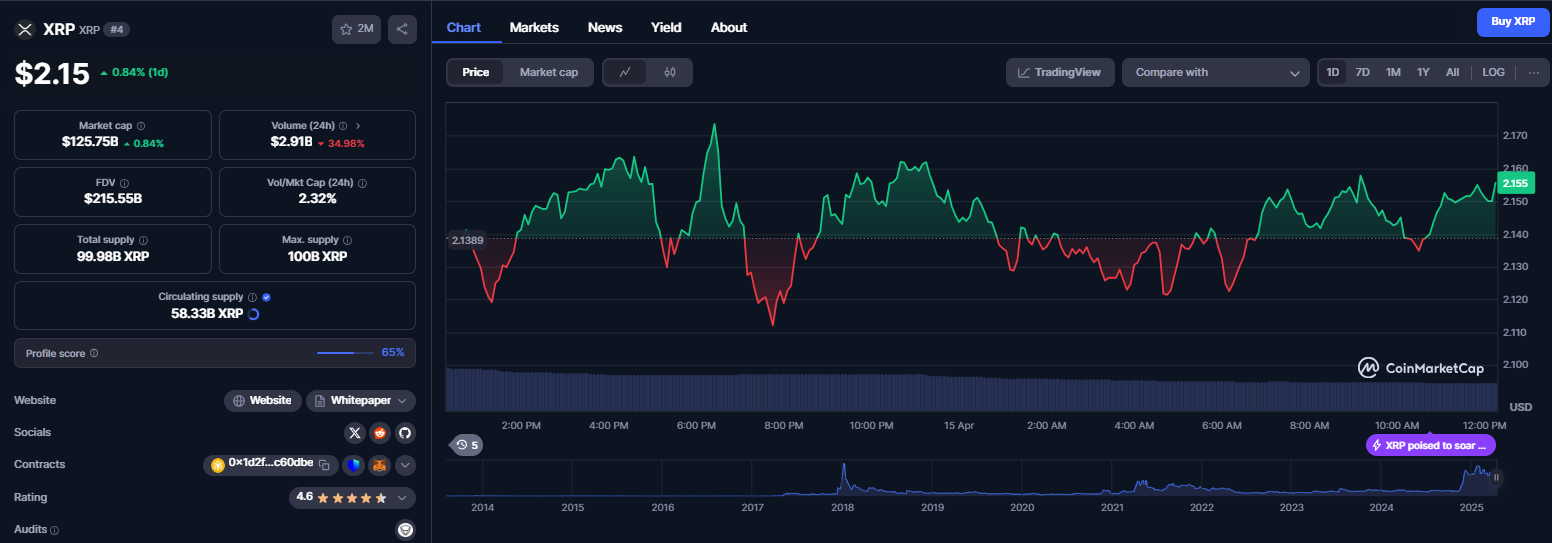
Task: Click the Circulating supply info icon
Action: [252, 297]
